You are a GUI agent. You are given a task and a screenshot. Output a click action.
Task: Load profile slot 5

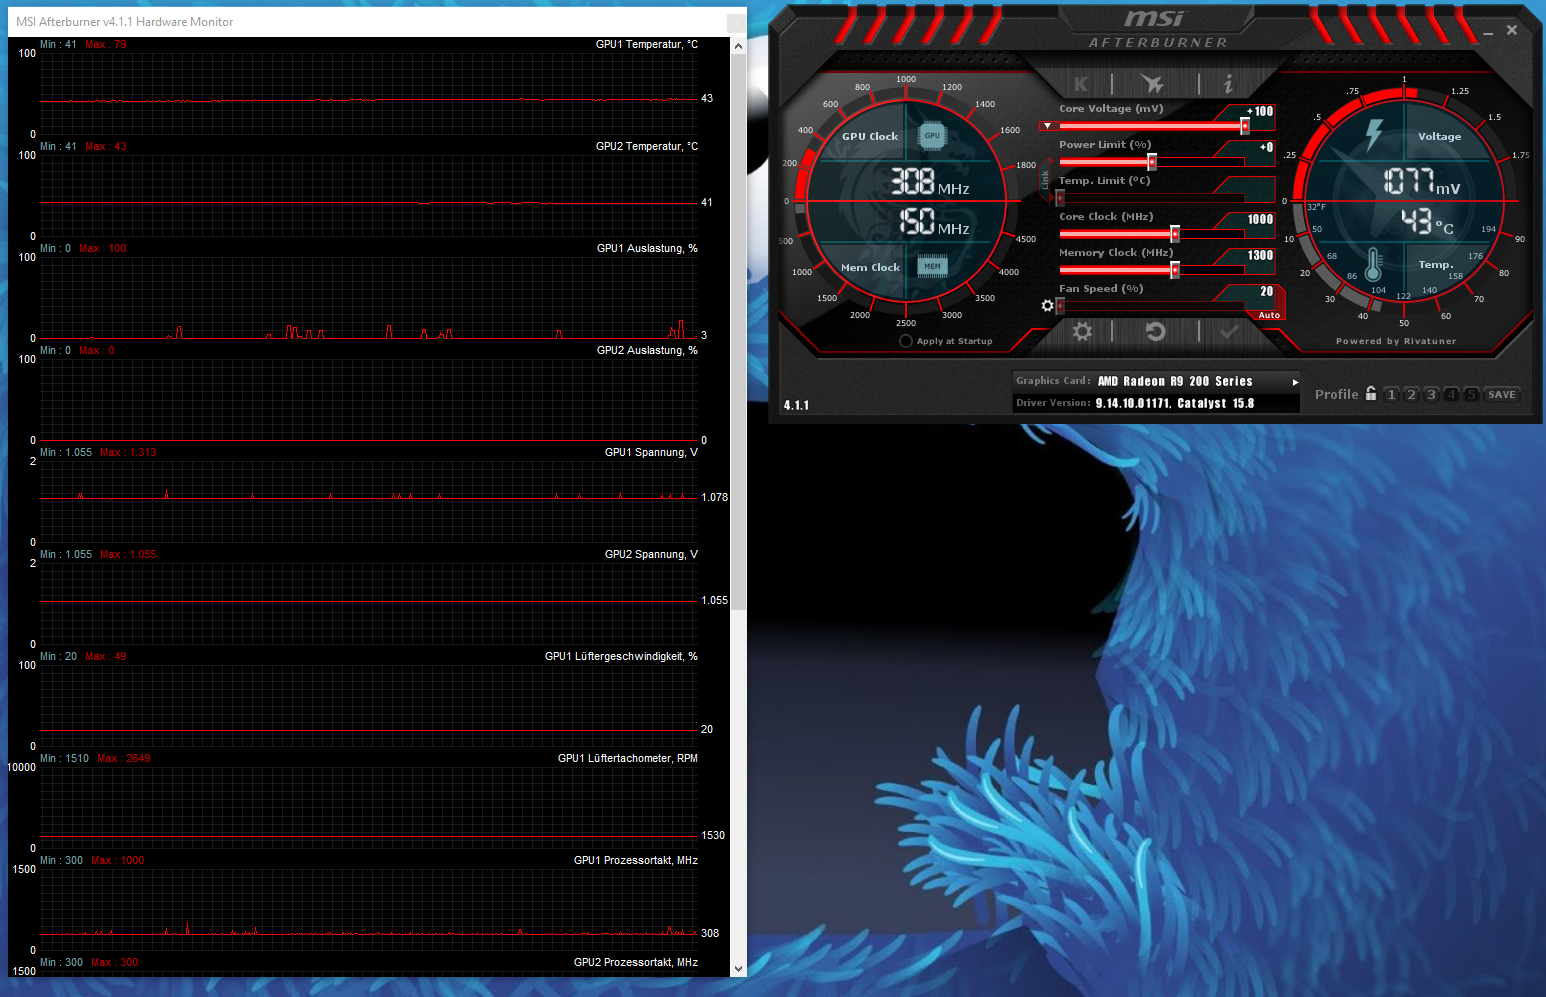pyautogui.click(x=1471, y=394)
